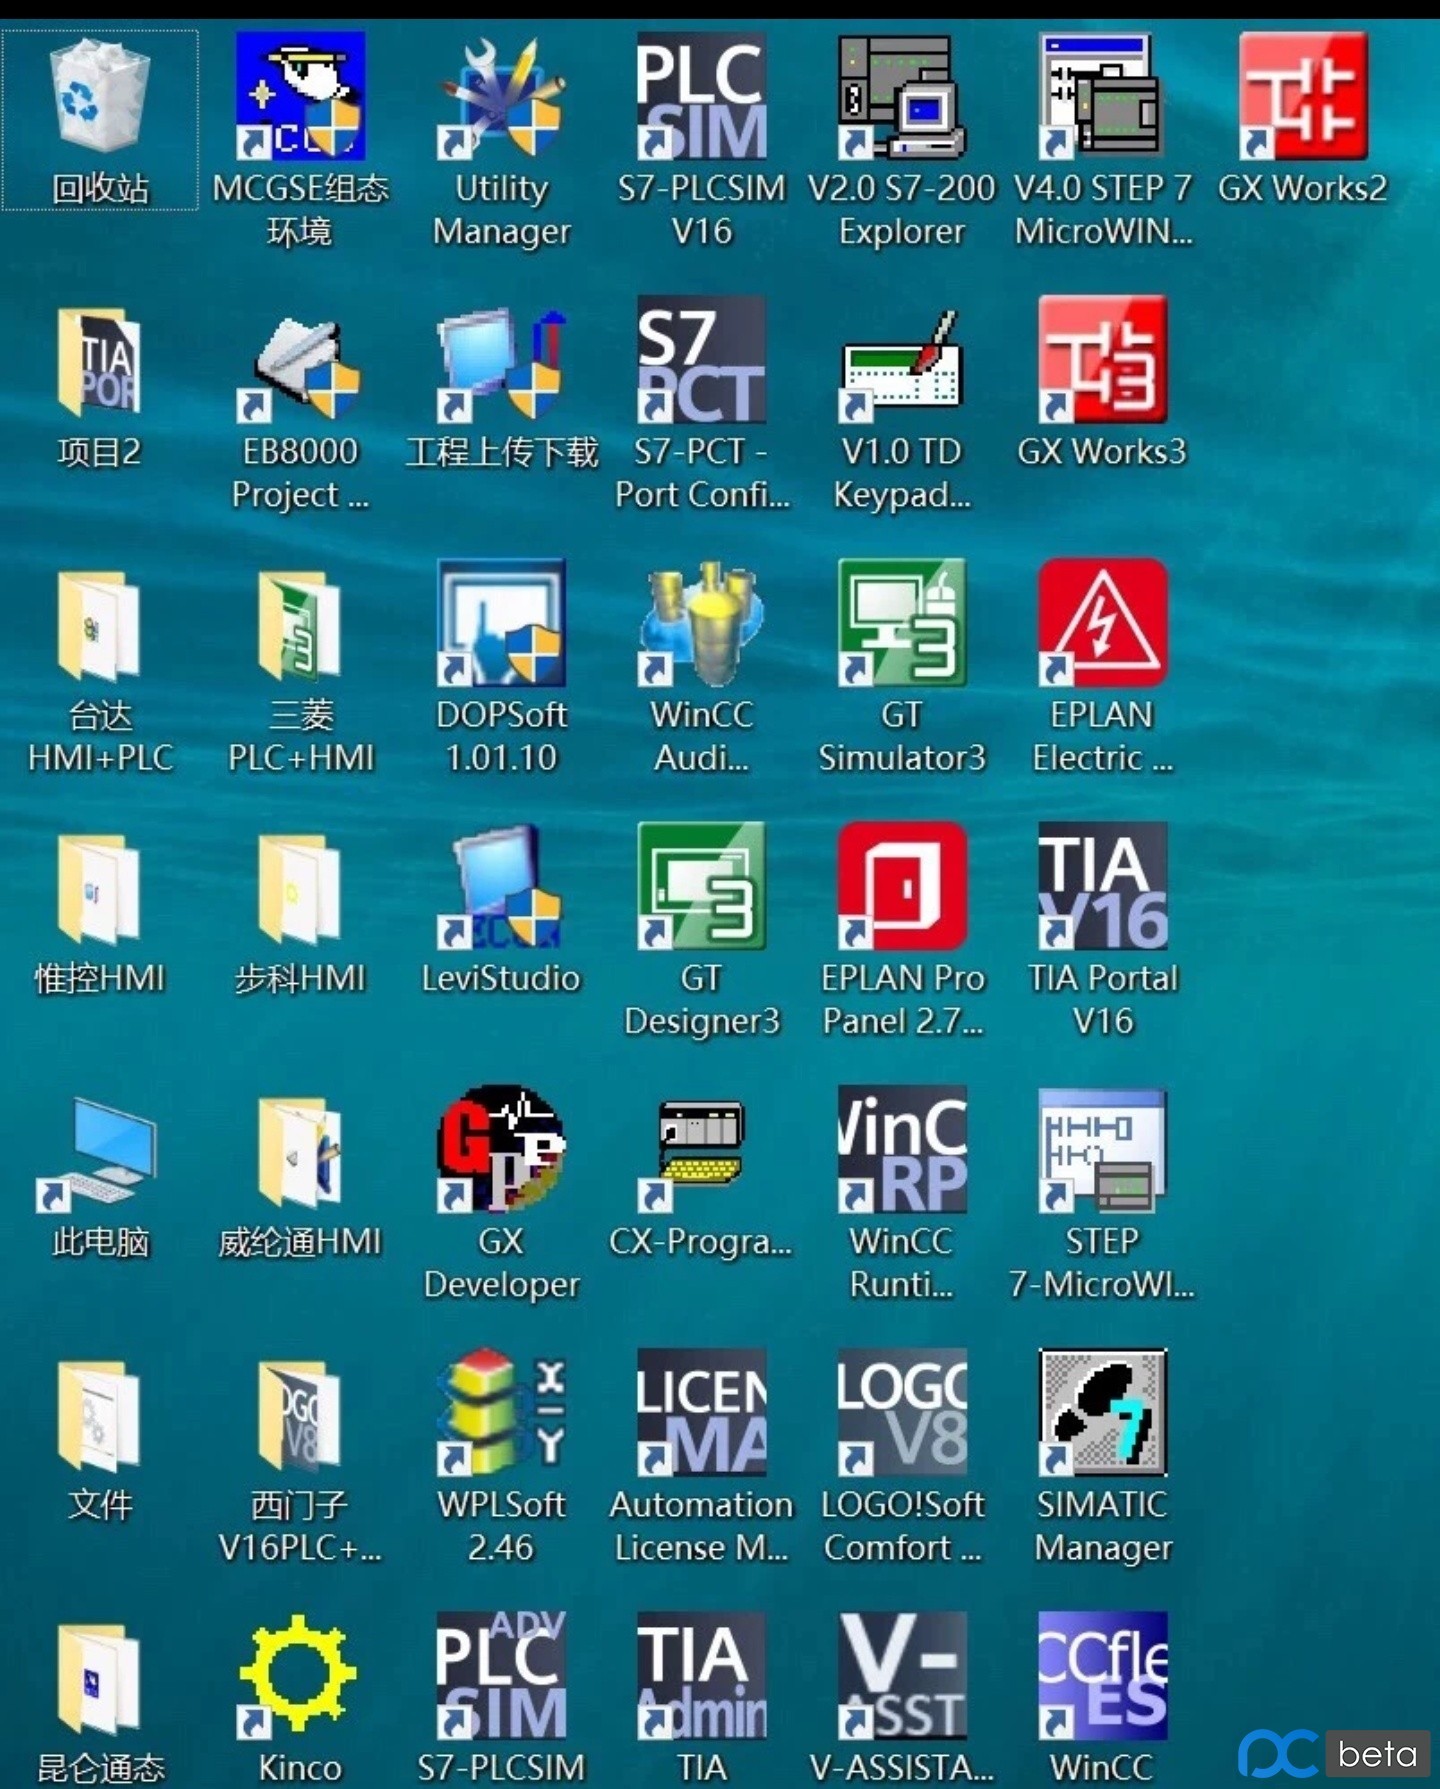Launch Utility Manager shortcut
Image resolution: width=1440 pixels, height=1789 pixels.
click(501, 97)
